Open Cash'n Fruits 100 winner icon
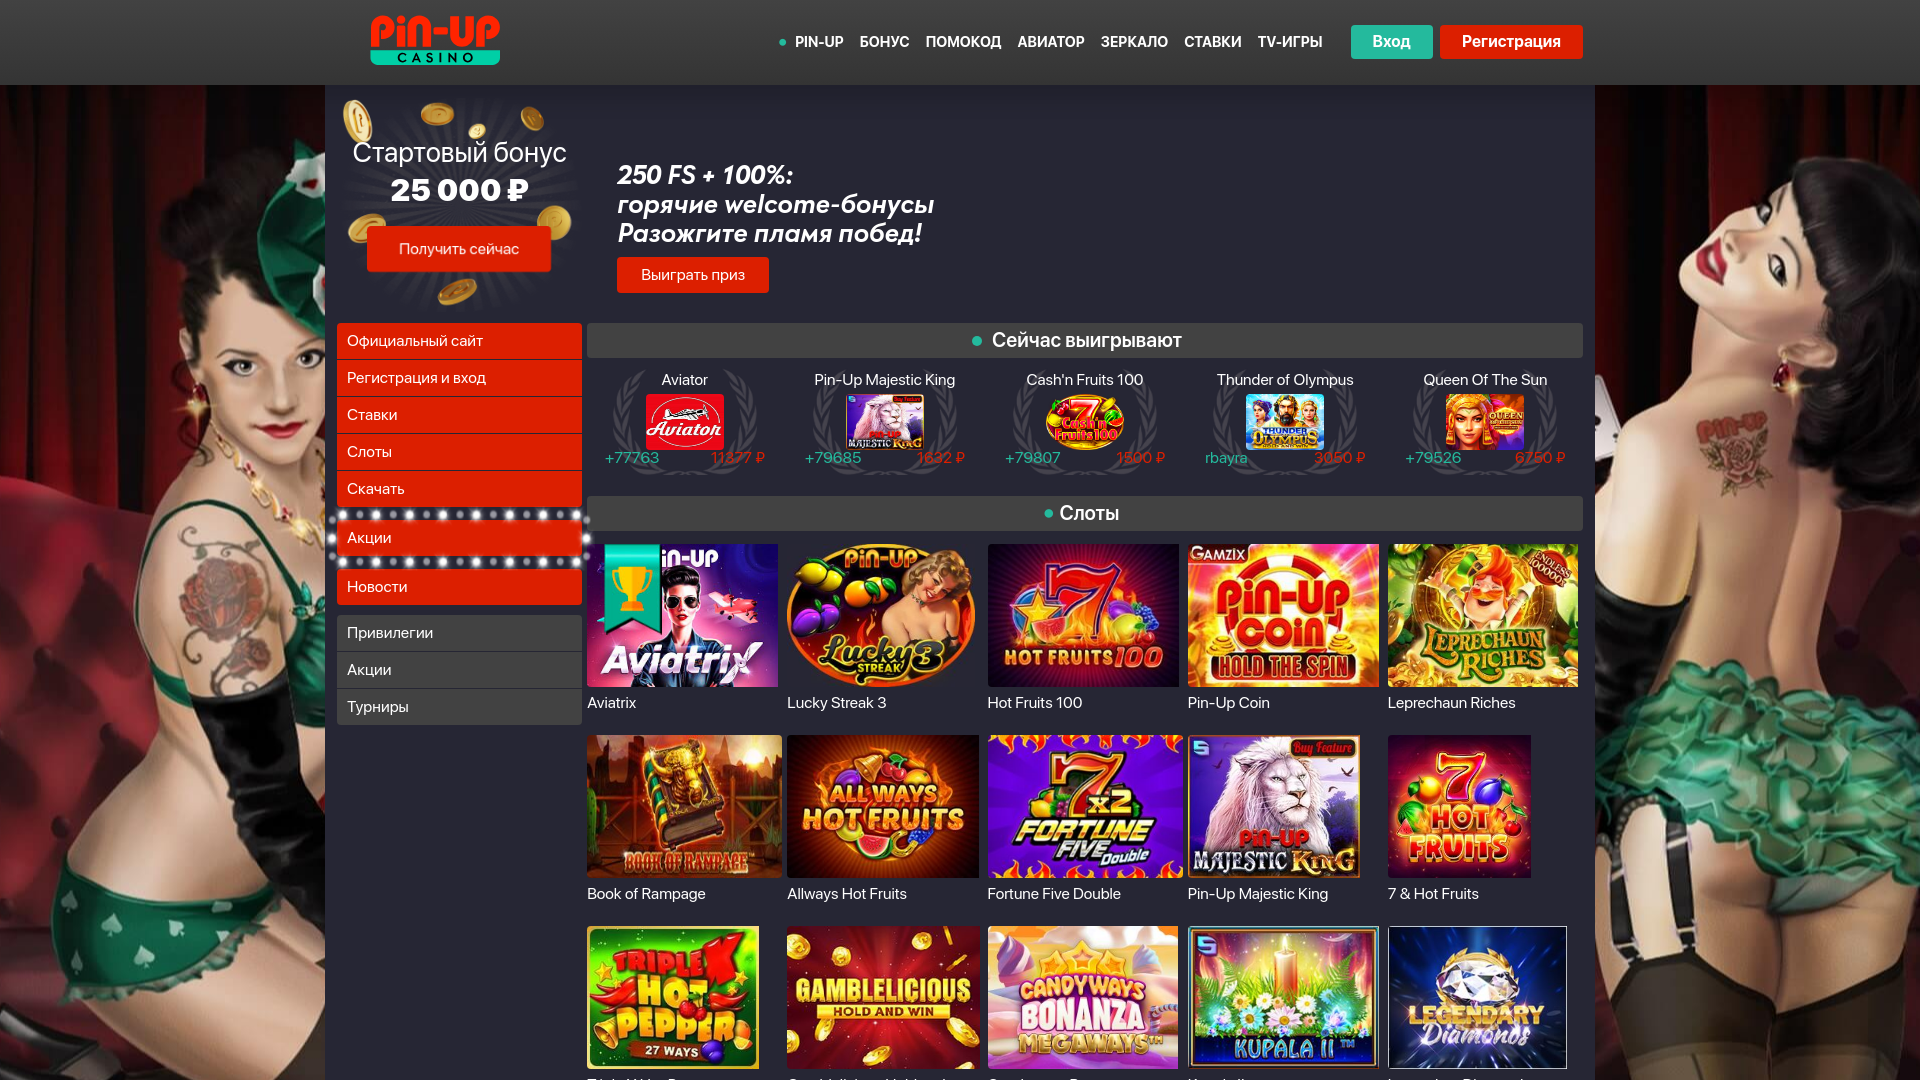 [x=1084, y=421]
